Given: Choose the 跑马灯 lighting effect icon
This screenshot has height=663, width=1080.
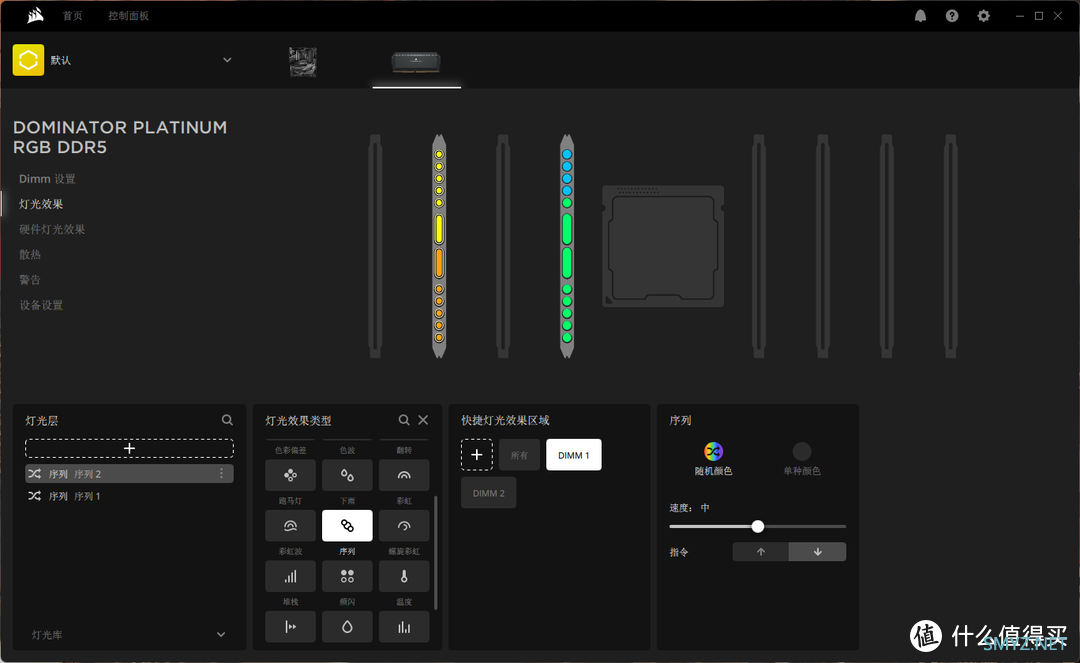Looking at the screenshot, I should [x=291, y=475].
